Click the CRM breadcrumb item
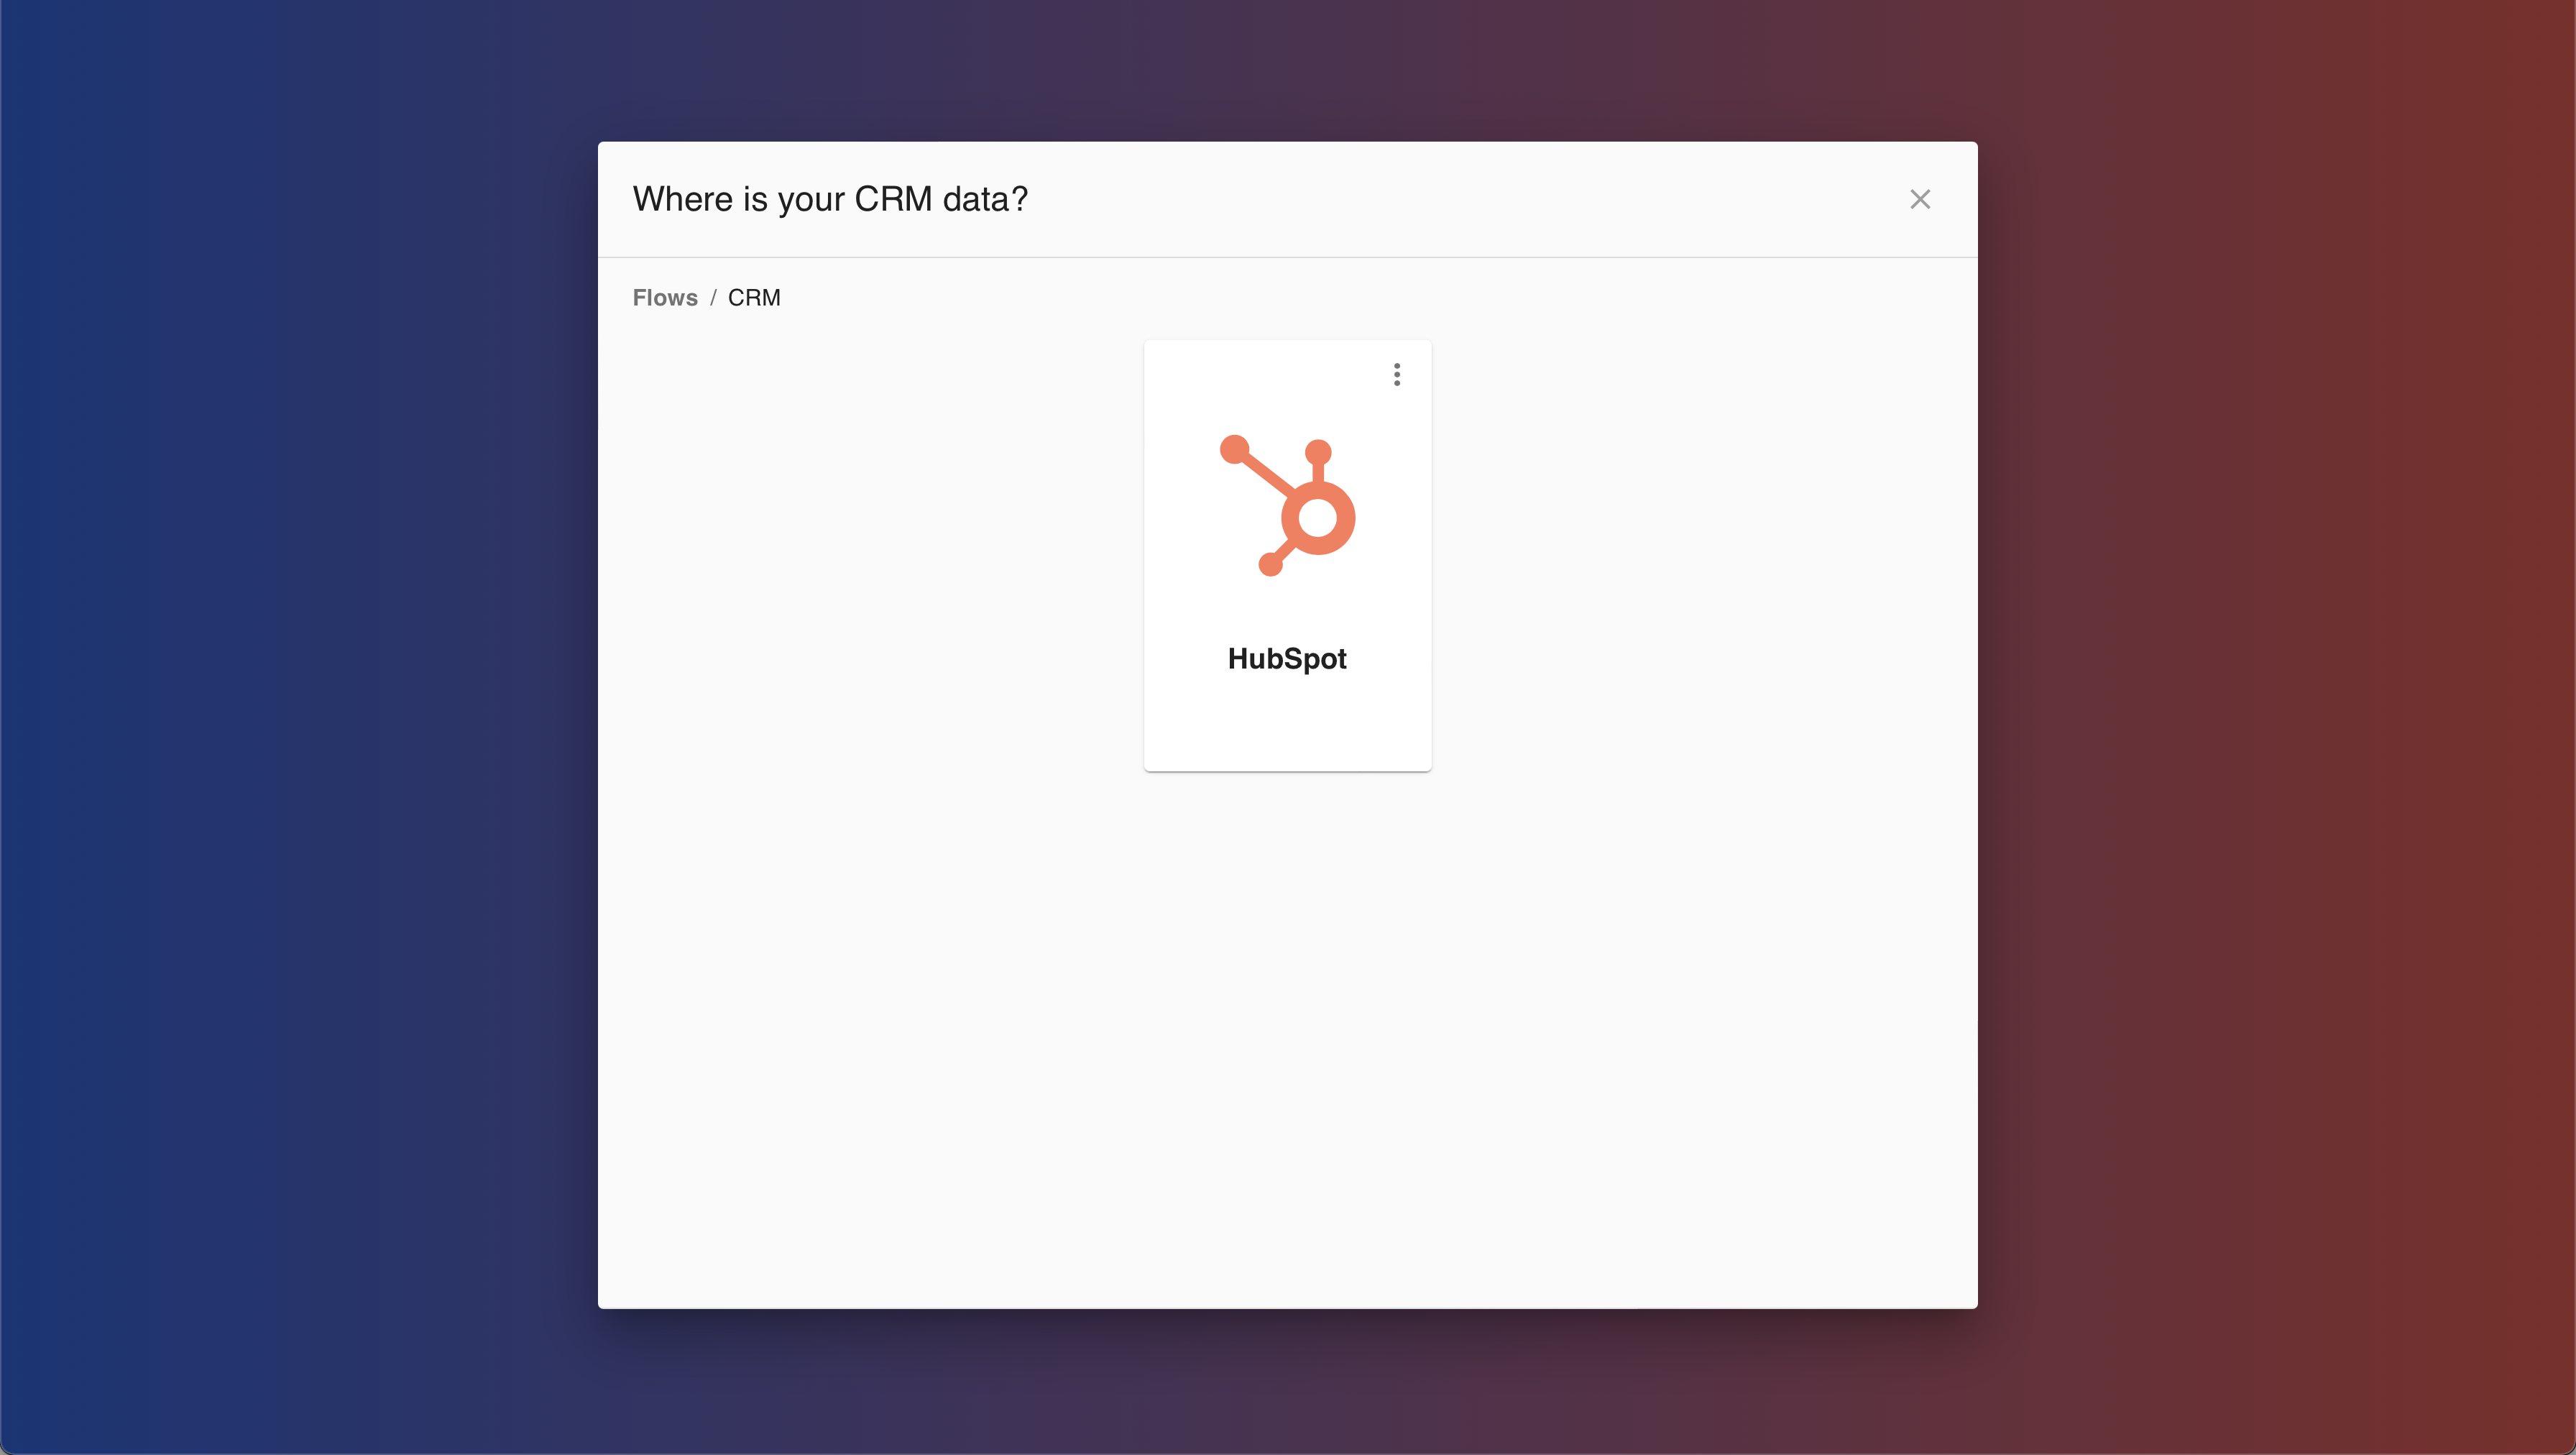2576x1455 pixels. point(754,298)
